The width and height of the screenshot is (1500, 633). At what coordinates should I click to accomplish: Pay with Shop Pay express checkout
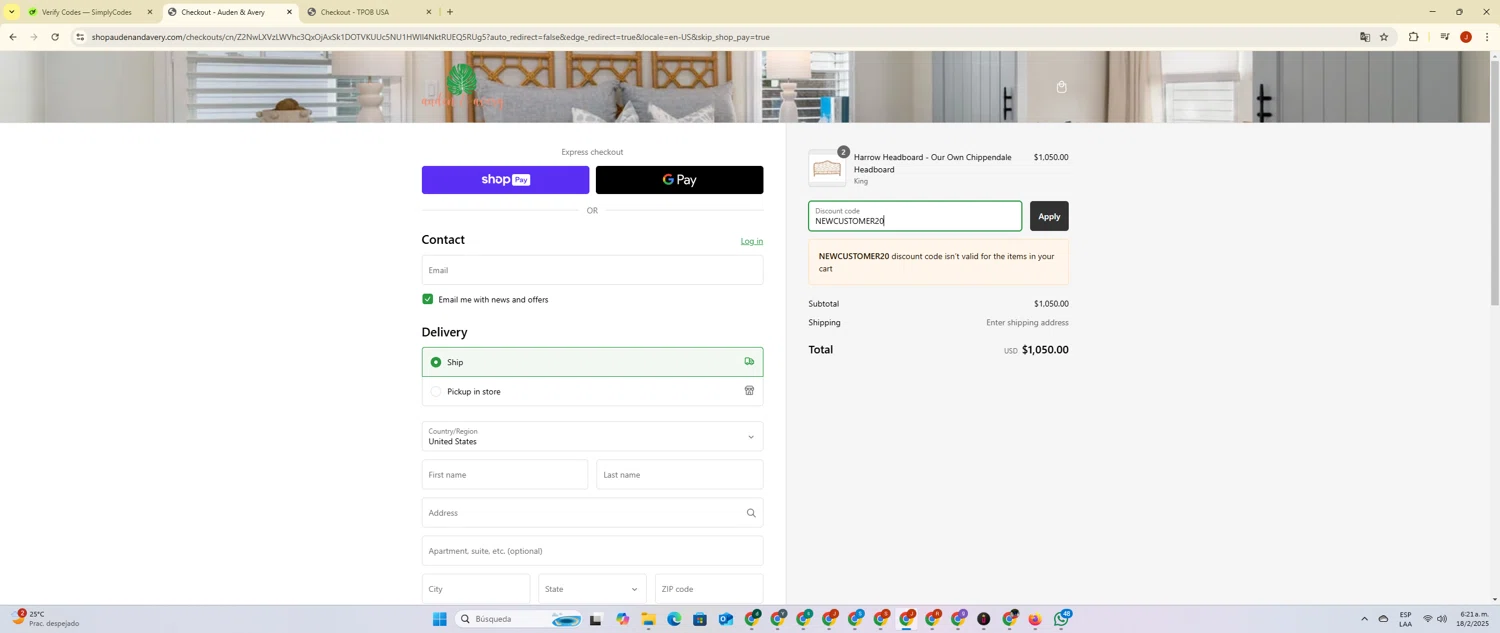coord(505,180)
